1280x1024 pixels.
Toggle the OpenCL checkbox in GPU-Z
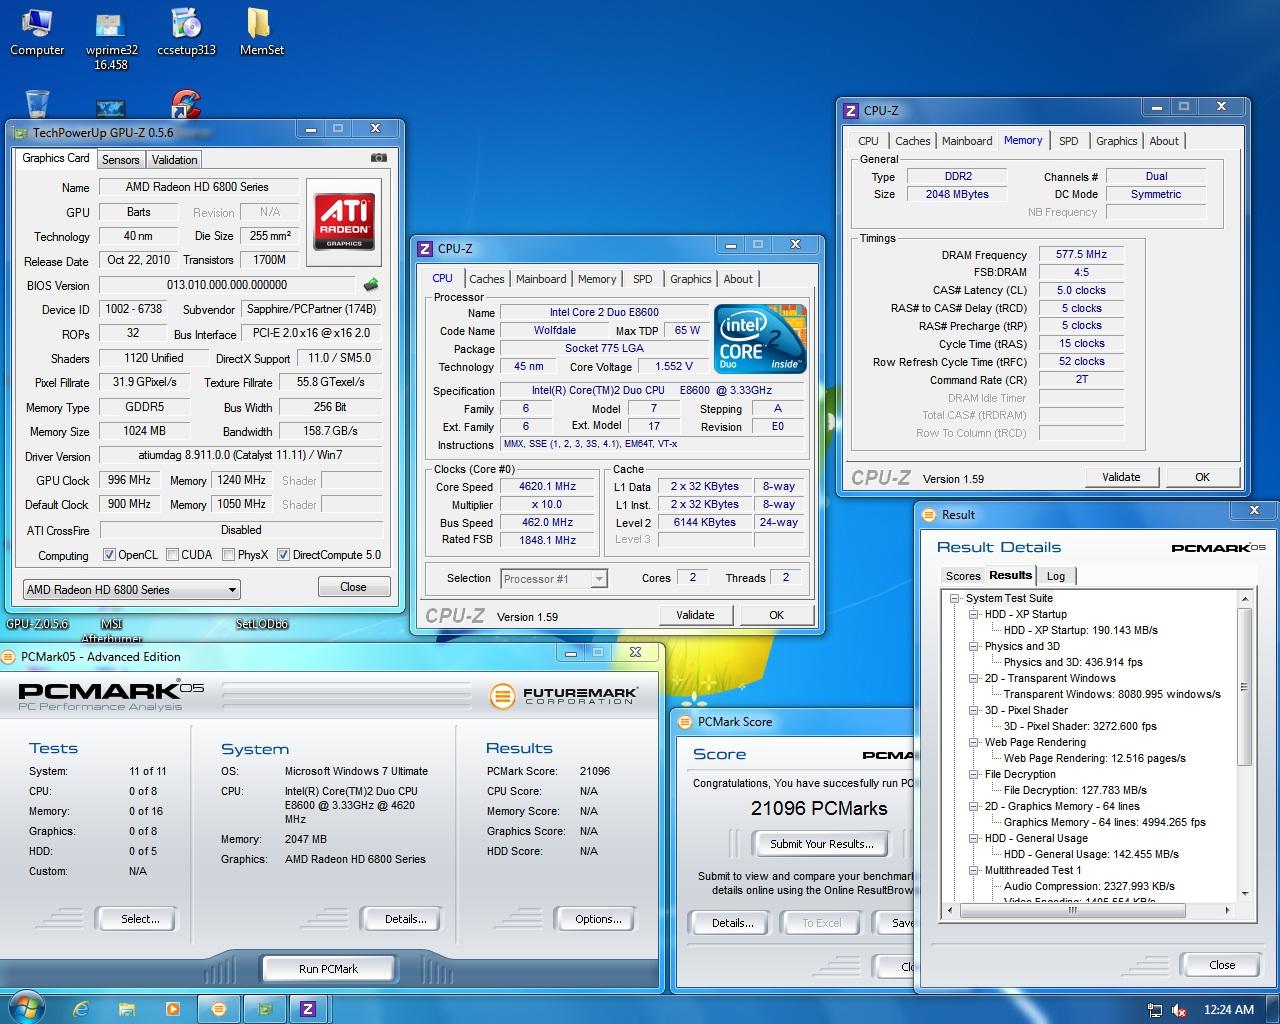(x=109, y=555)
